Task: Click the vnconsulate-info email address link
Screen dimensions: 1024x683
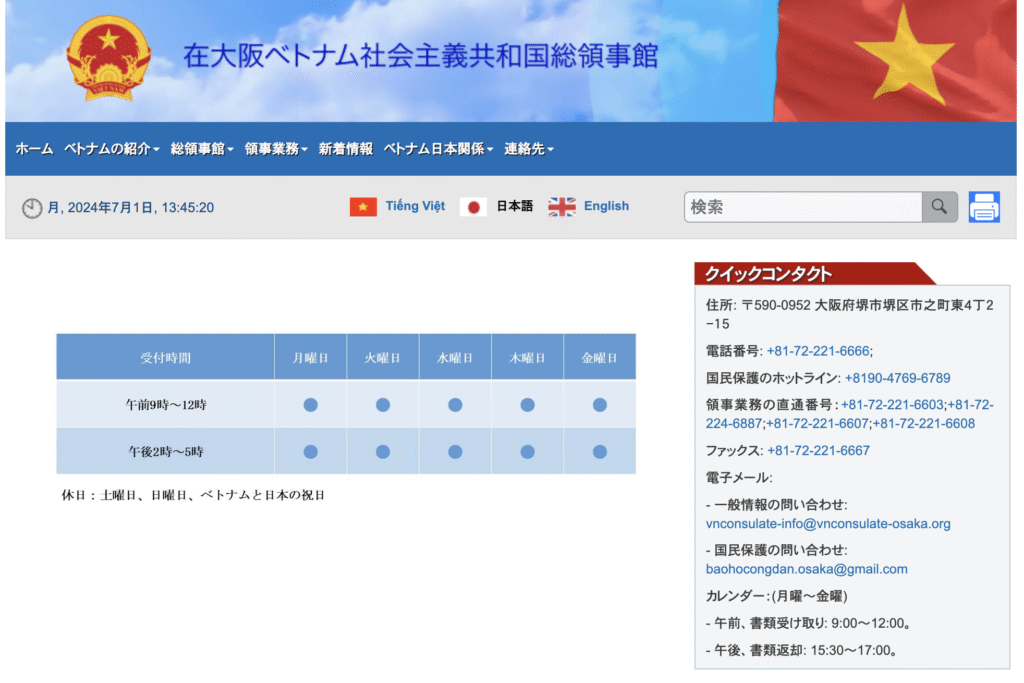Action: (x=827, y=523)
